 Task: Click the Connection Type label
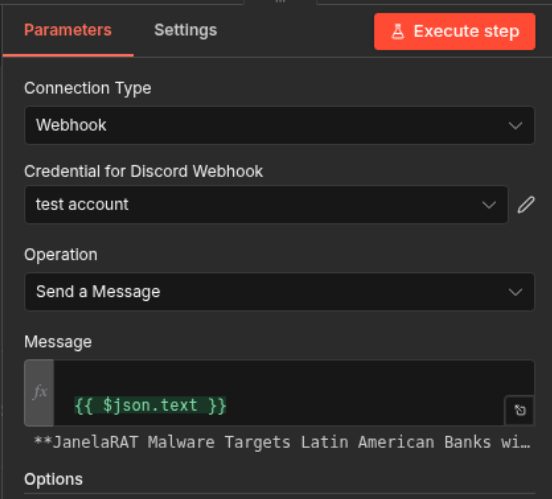point(88,88)
